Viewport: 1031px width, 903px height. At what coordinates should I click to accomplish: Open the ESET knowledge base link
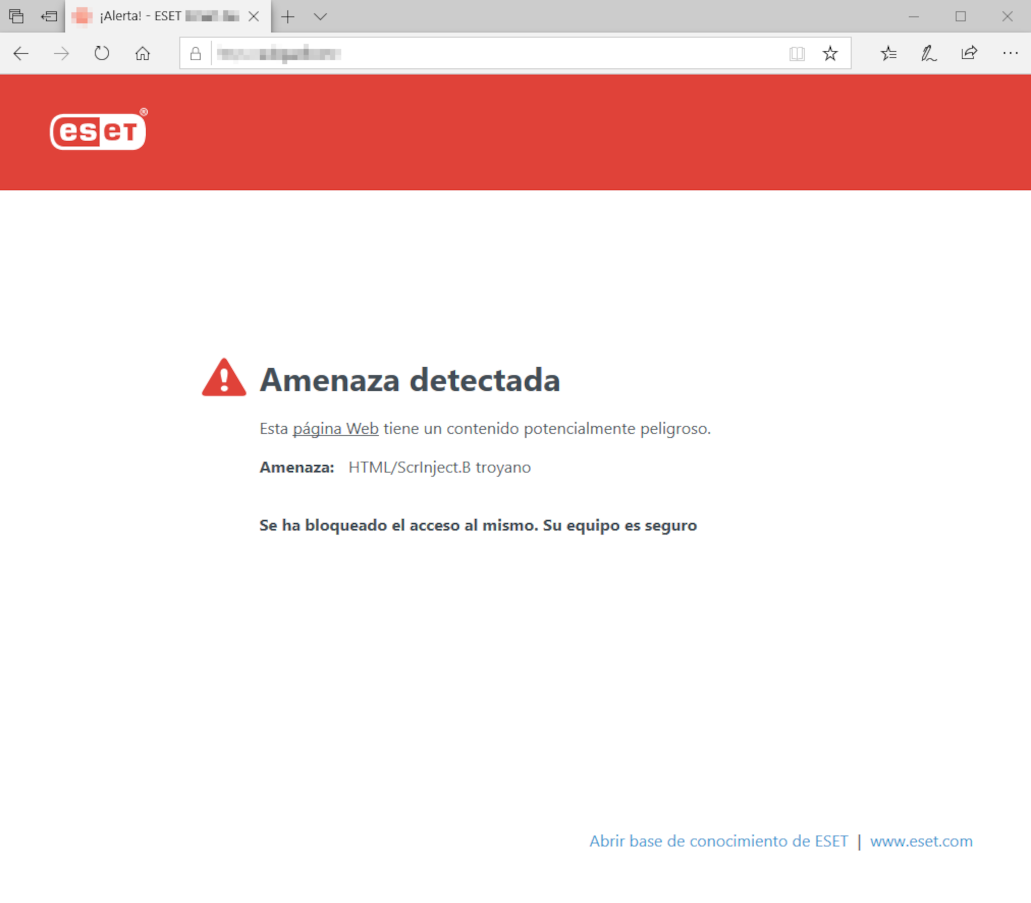pos(718,841)
